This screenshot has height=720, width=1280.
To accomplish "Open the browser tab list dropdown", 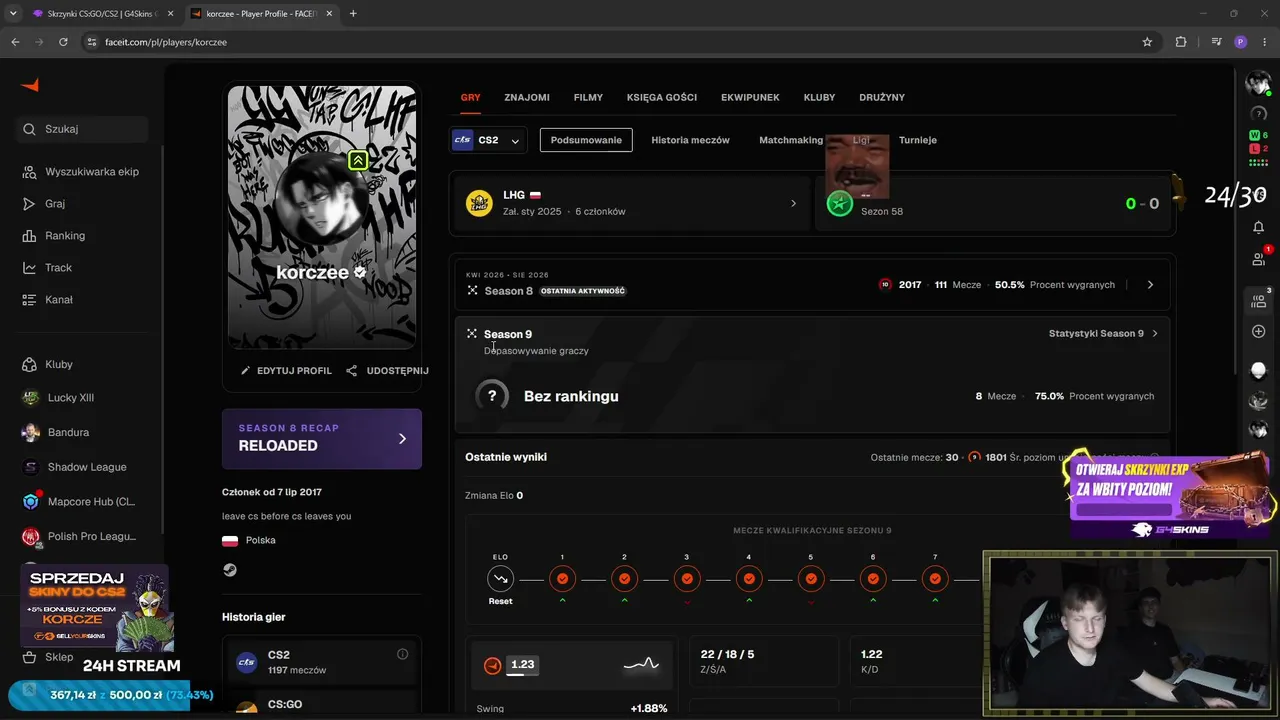I will click(x=13, y=13).
